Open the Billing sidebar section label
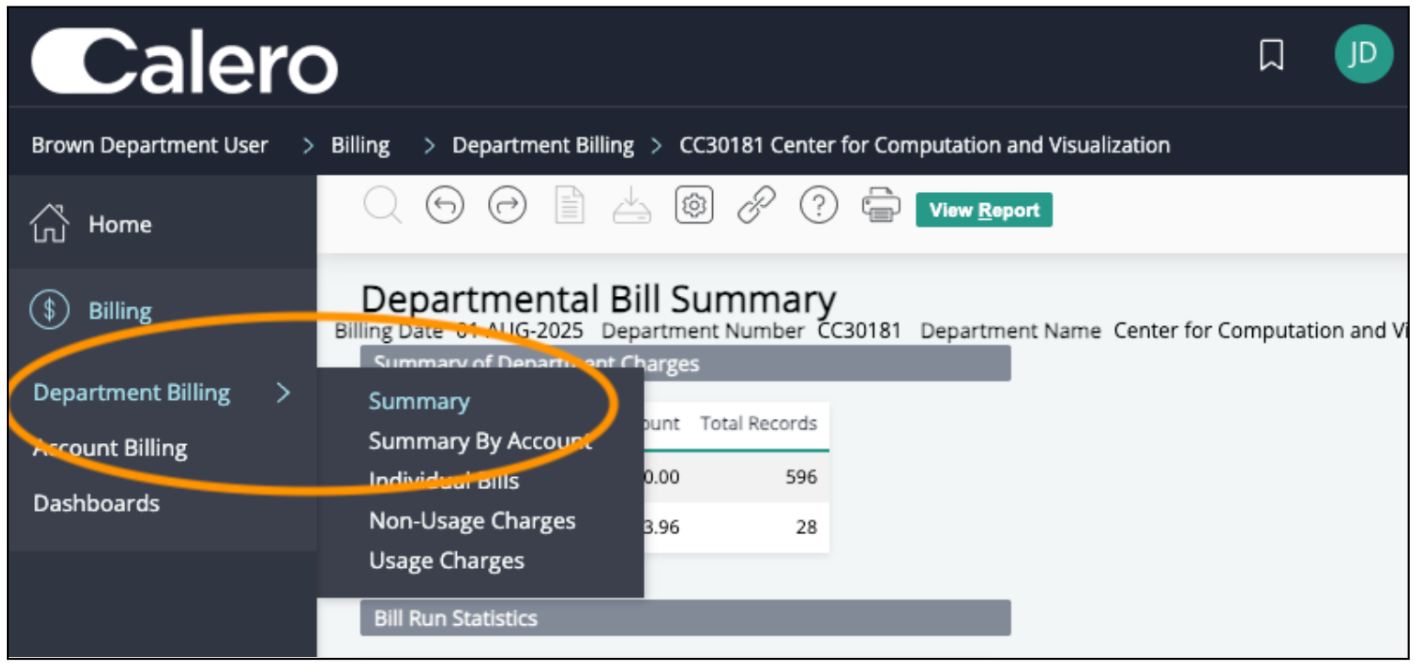The height and width of the screenshot is (669, 1415). tap(120, 311)
